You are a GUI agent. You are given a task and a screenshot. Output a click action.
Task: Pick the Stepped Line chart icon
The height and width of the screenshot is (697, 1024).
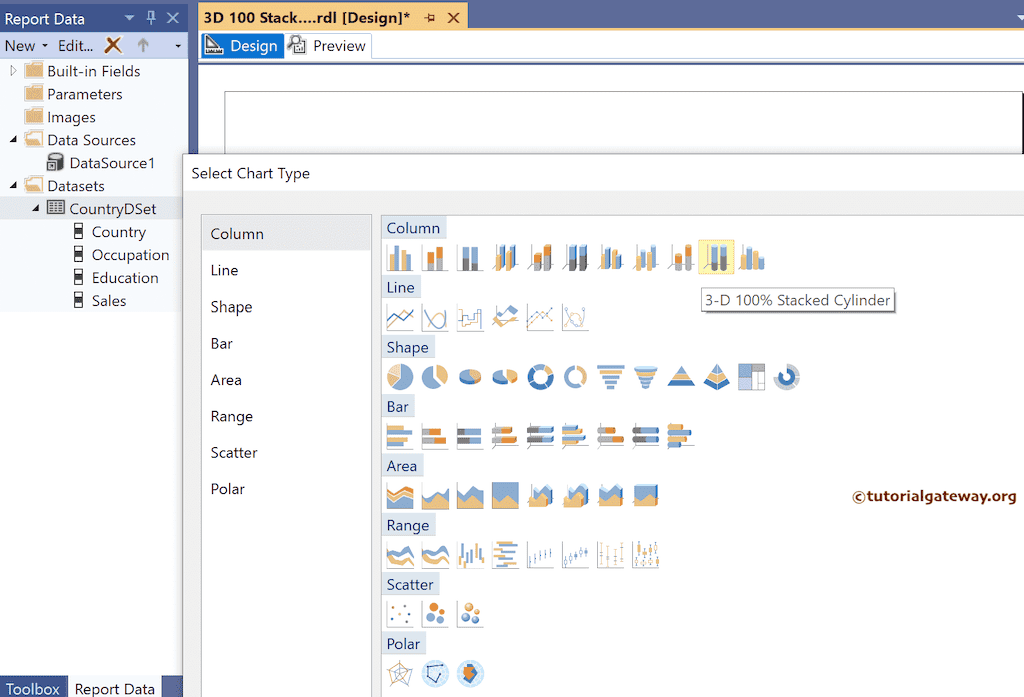(x=470, y=317)
